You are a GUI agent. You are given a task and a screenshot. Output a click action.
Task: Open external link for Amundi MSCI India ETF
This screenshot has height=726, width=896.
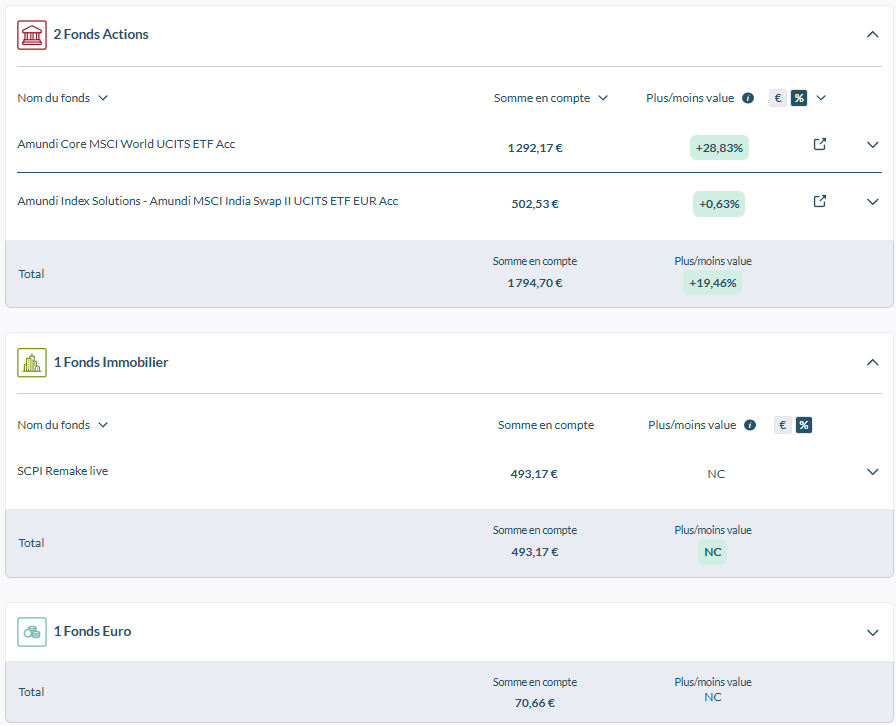point(819,201)
